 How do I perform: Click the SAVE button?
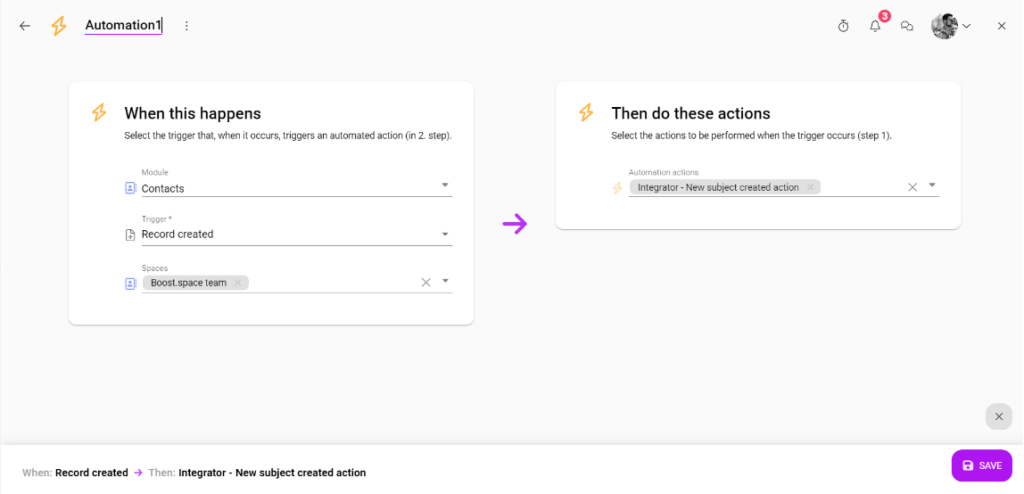pyautogui.click(x=982, y=465)
